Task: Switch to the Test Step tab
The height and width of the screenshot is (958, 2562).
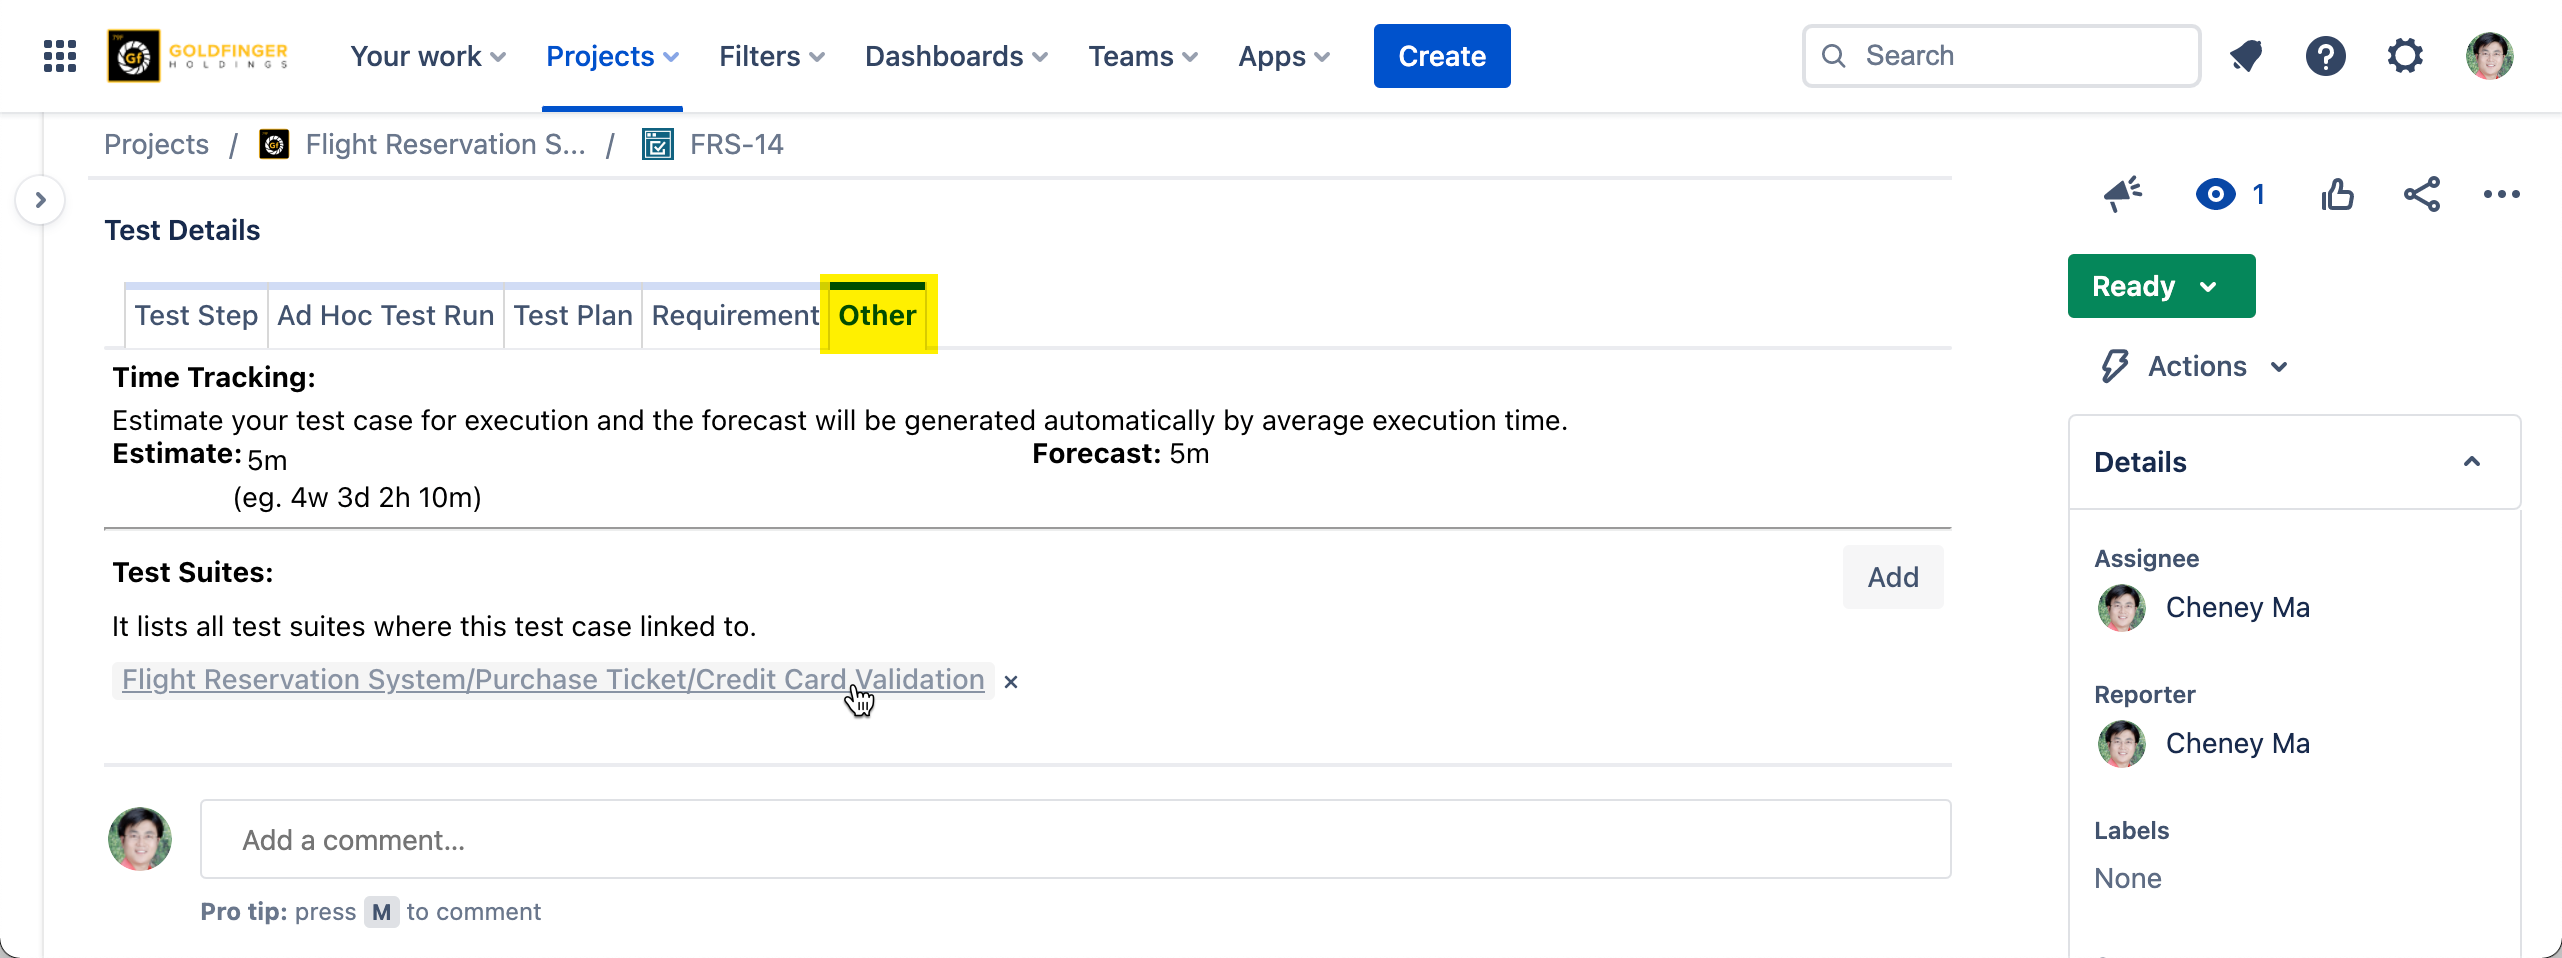Action: 196,316
